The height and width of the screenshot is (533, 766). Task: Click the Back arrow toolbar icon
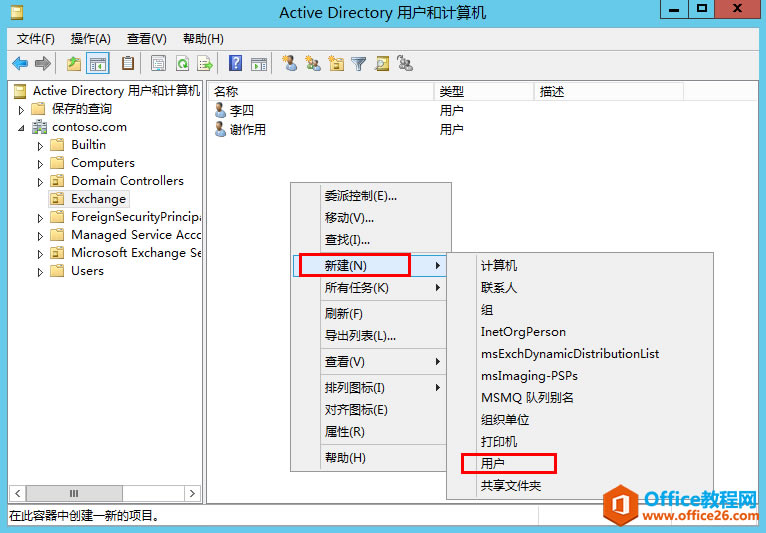click(20, 64)
